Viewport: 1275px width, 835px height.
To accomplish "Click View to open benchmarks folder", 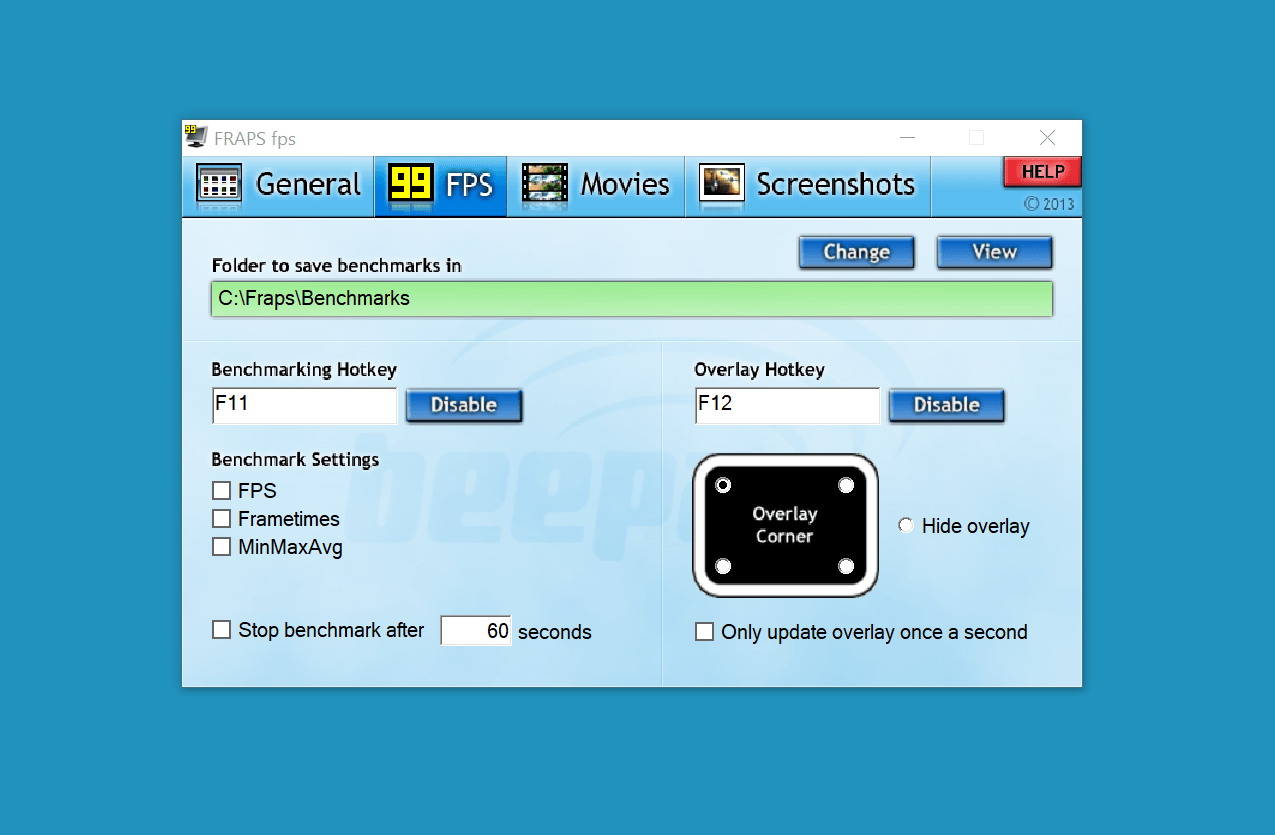I will (x=994, y=252).
